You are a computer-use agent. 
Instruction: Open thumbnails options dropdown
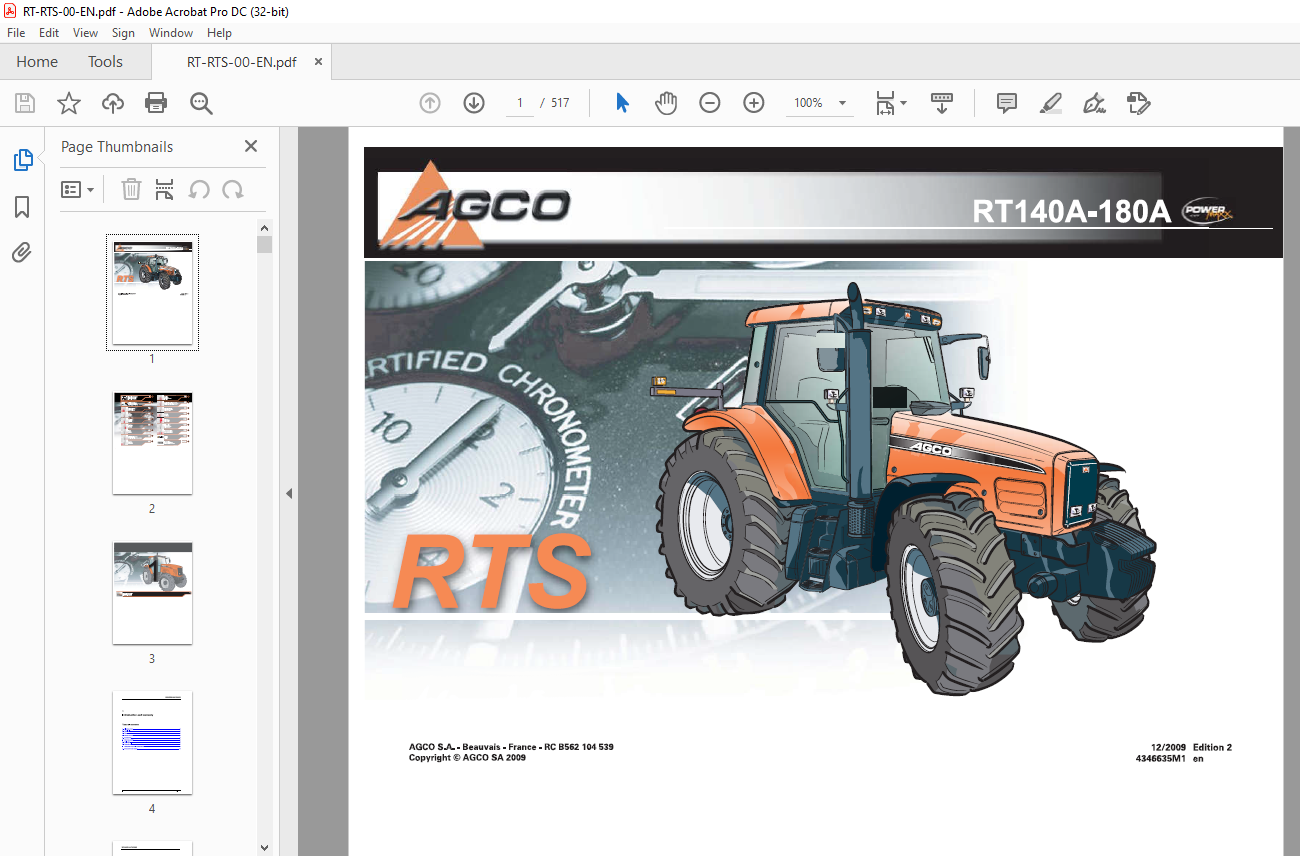[x=78, y=189]
